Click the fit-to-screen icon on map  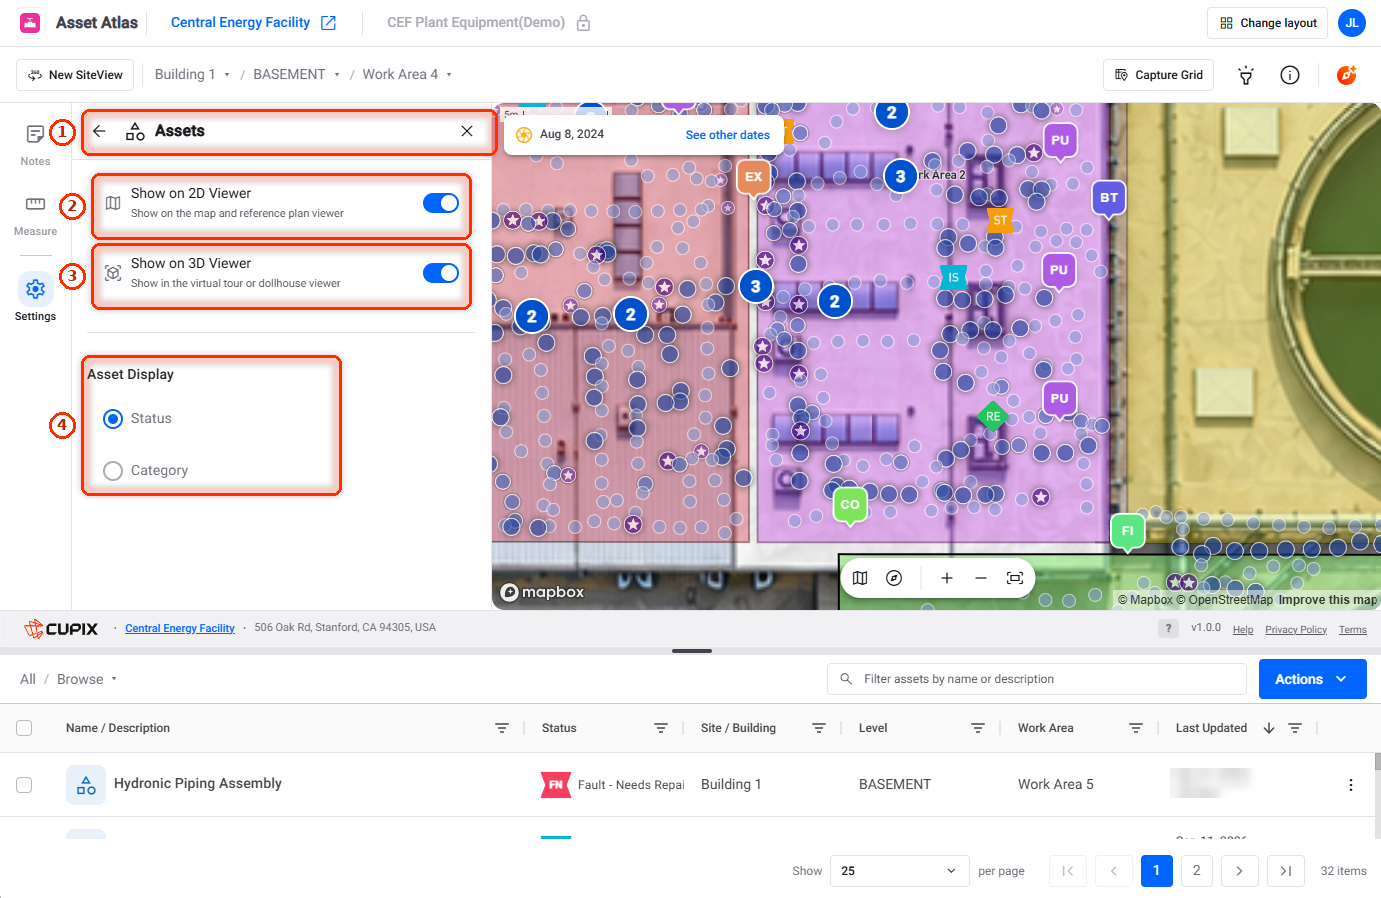[x=1015, y=578]
